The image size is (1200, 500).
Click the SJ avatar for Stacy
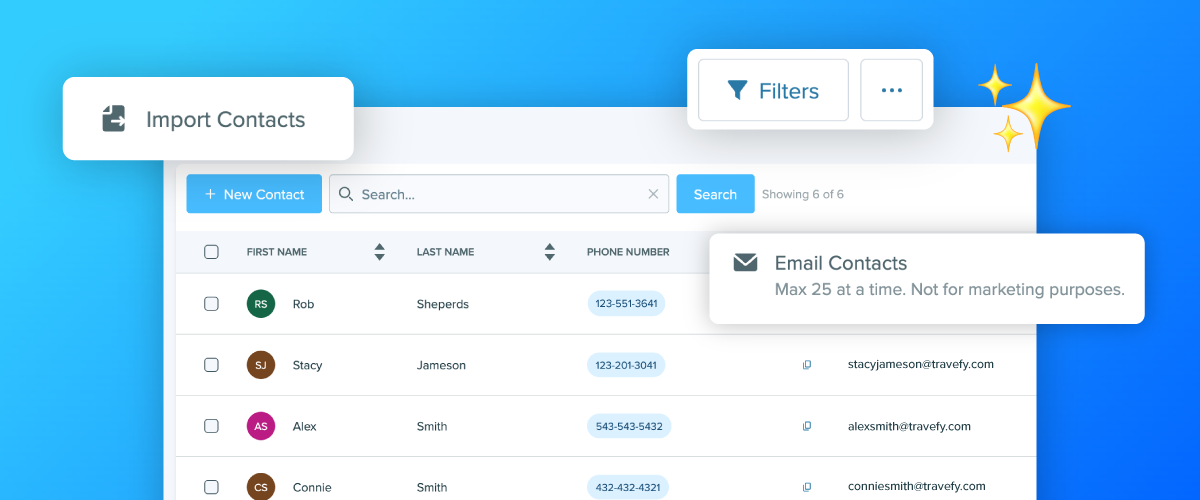pos(261,365)
